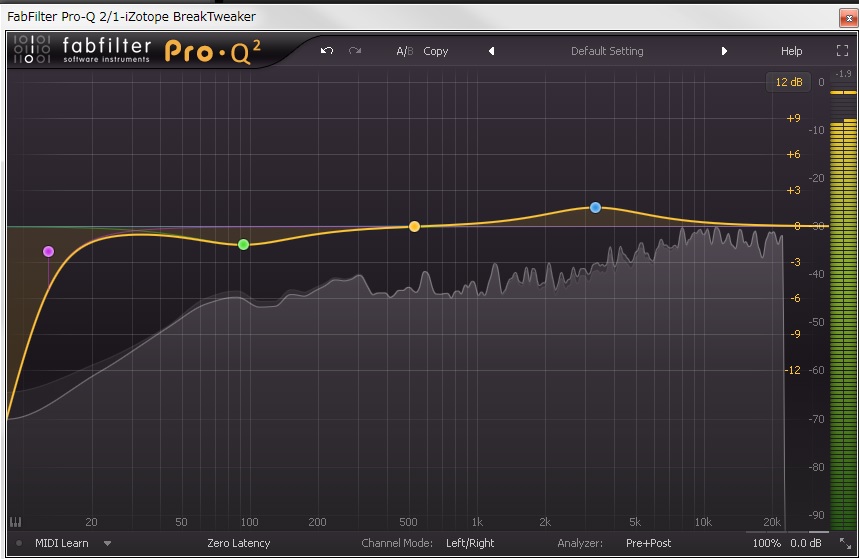Image resolution: width=859 pixels, height=559 pixels.
Task: Open the Help menu
Action: click(x=791, y=51)
